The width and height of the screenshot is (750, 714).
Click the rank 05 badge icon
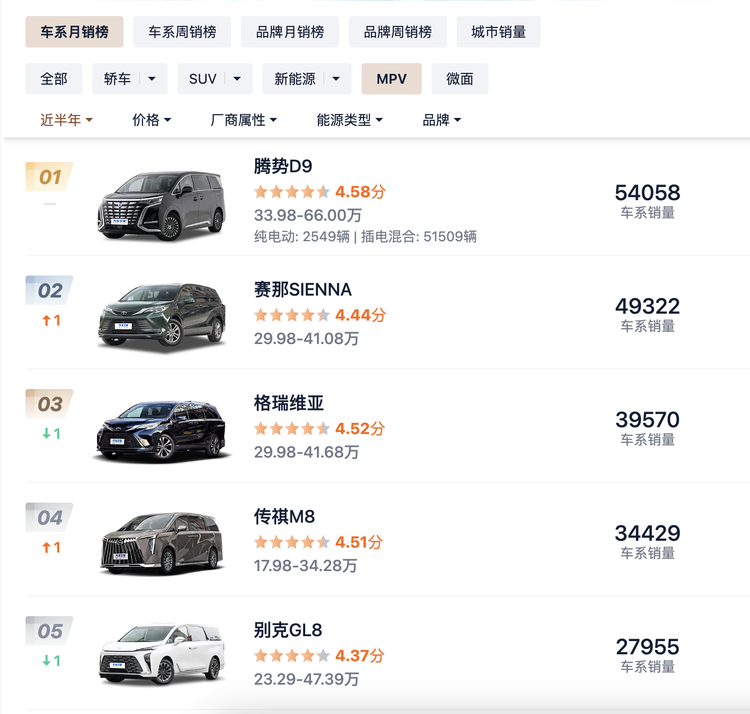coord(50,631)
